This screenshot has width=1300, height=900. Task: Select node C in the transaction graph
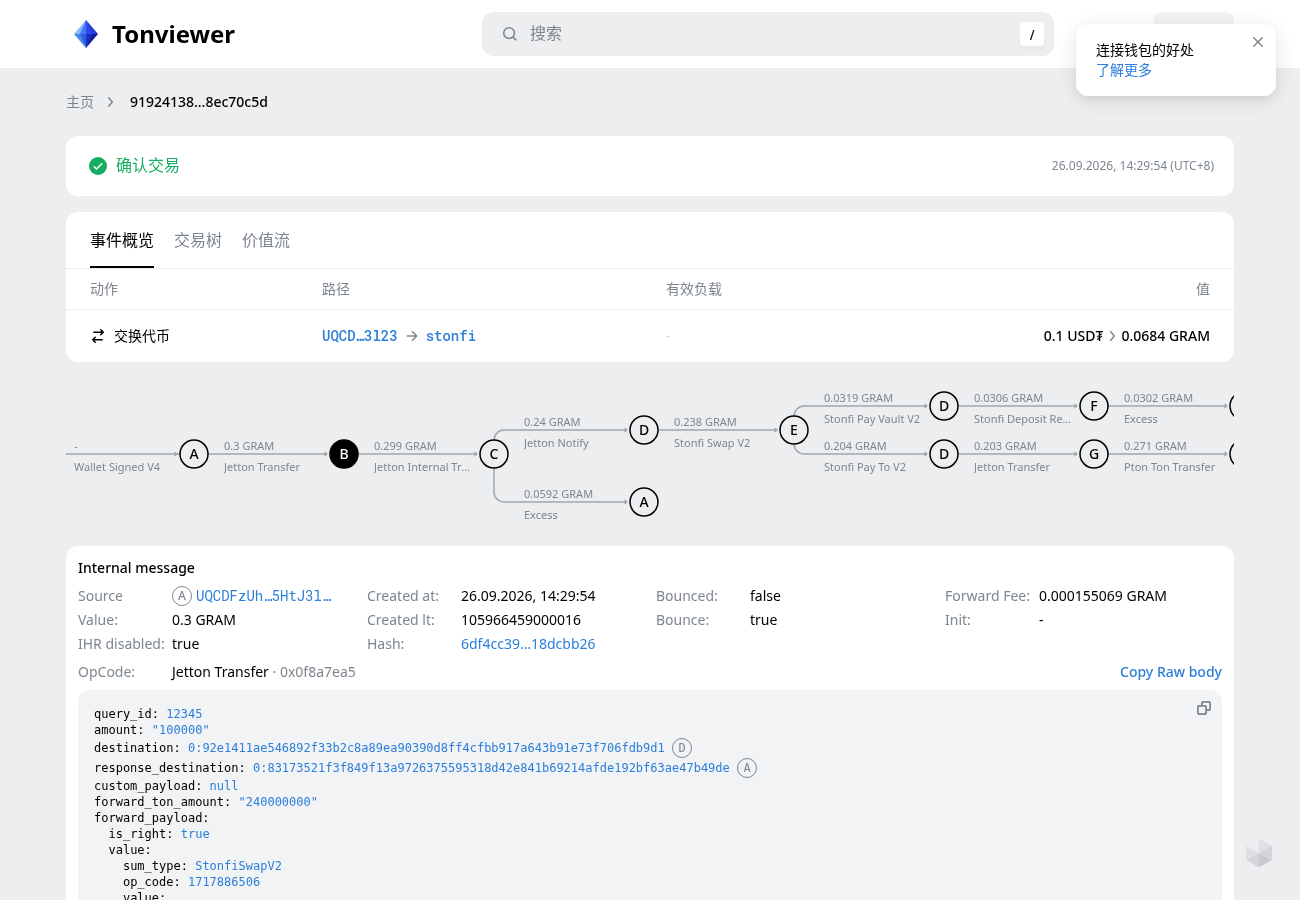494,455
